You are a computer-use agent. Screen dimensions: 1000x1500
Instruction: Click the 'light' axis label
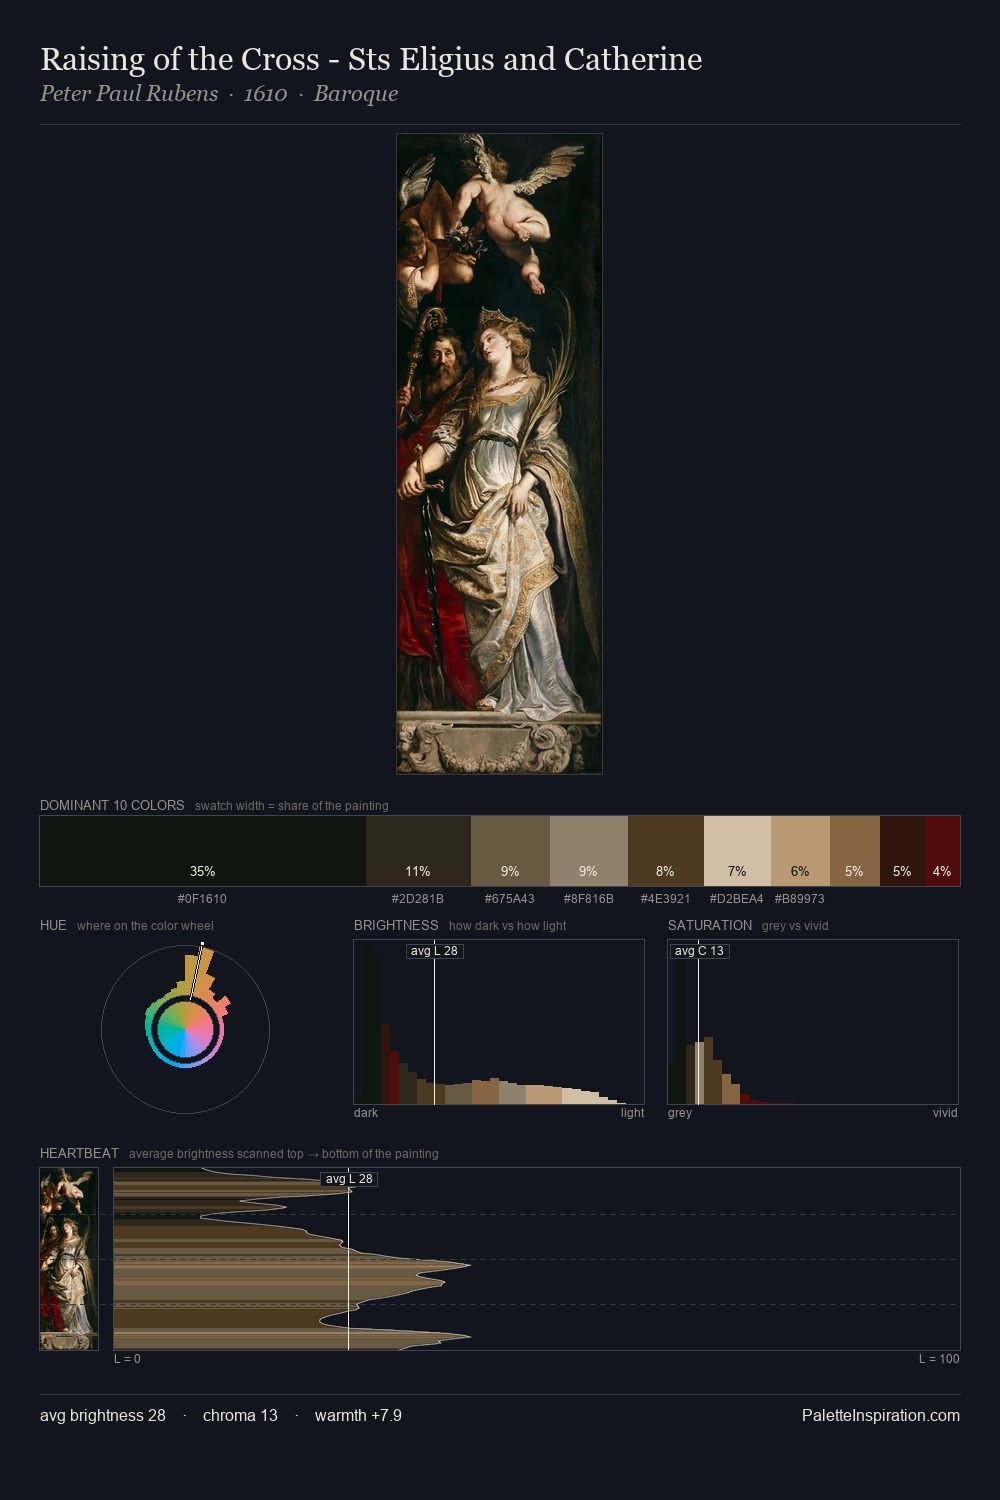[x=633, y=1113]
